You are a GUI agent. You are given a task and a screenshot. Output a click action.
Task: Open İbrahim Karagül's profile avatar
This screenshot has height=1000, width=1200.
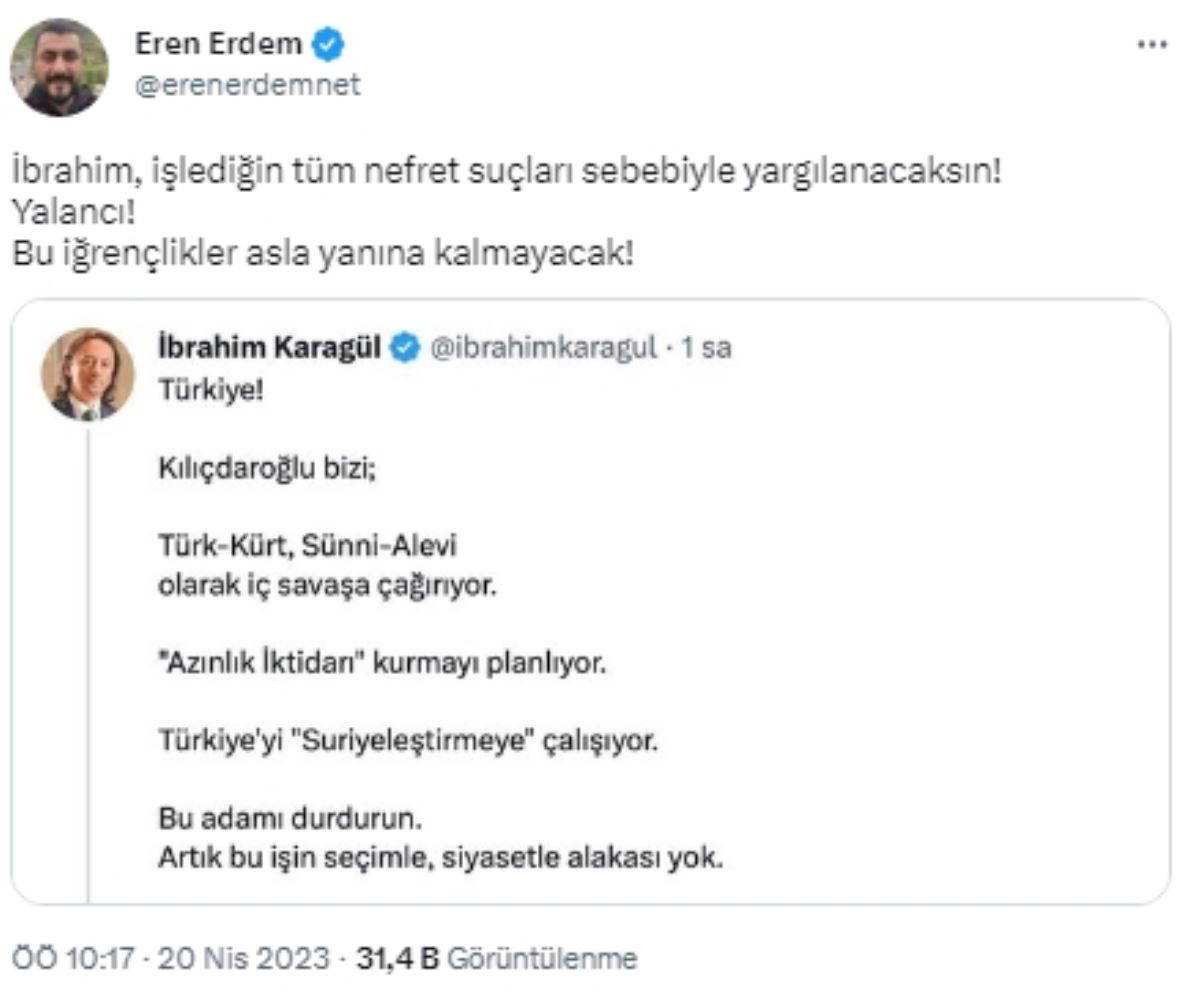pyautogui.click(x=87, y=374)
